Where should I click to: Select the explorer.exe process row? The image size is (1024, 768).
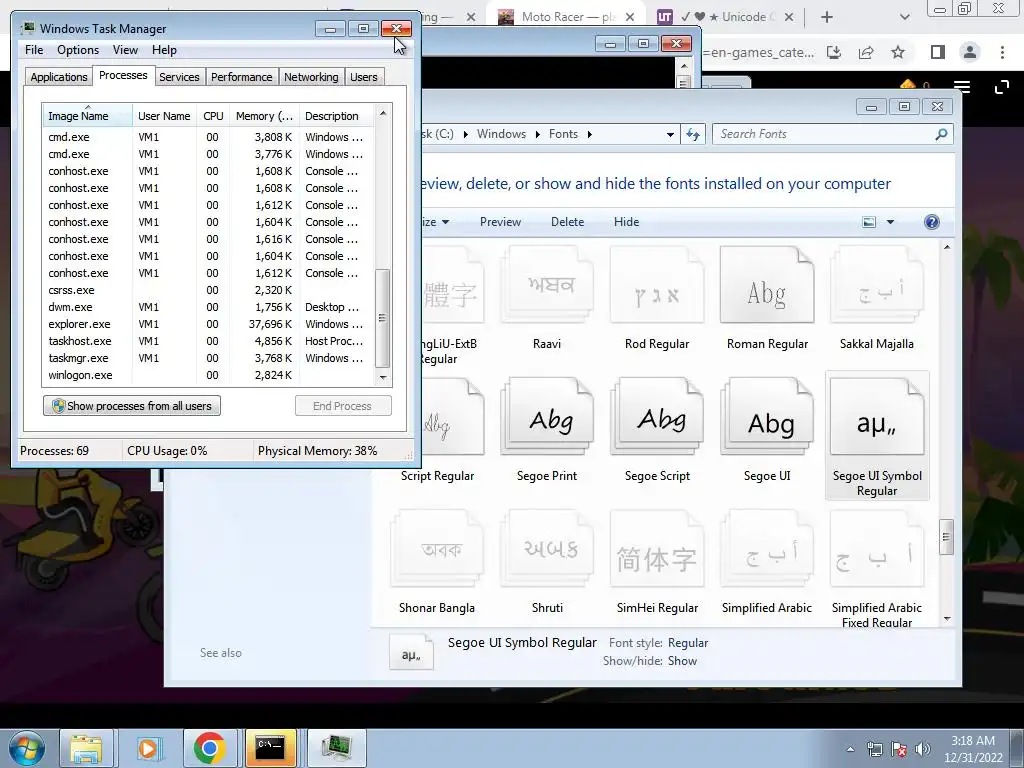(x=208, y=324)
